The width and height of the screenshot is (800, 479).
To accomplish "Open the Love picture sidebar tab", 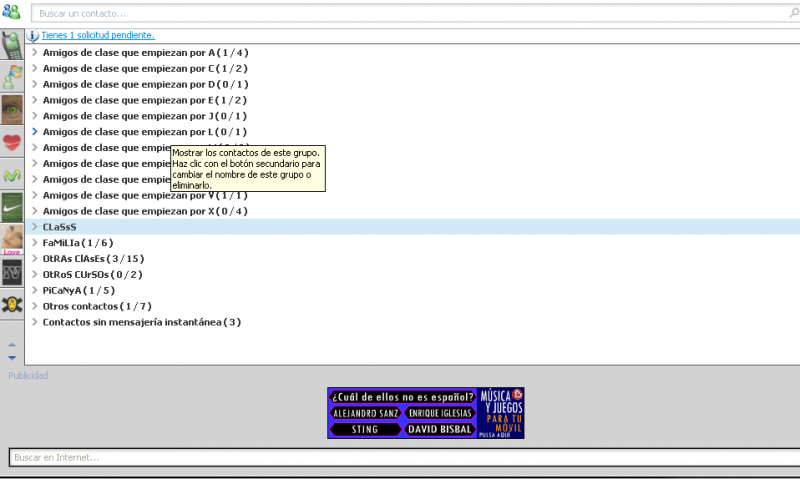I will (12, 240).
